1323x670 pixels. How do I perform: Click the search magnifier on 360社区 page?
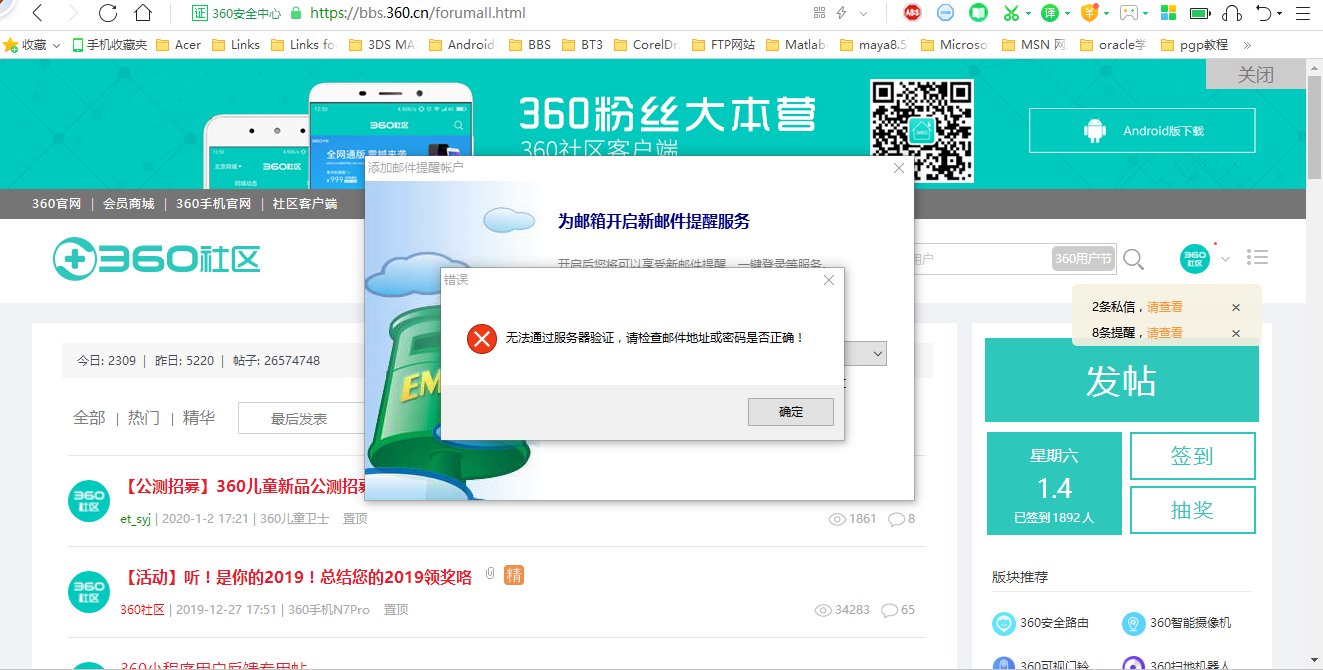(x=1133, y=260)
